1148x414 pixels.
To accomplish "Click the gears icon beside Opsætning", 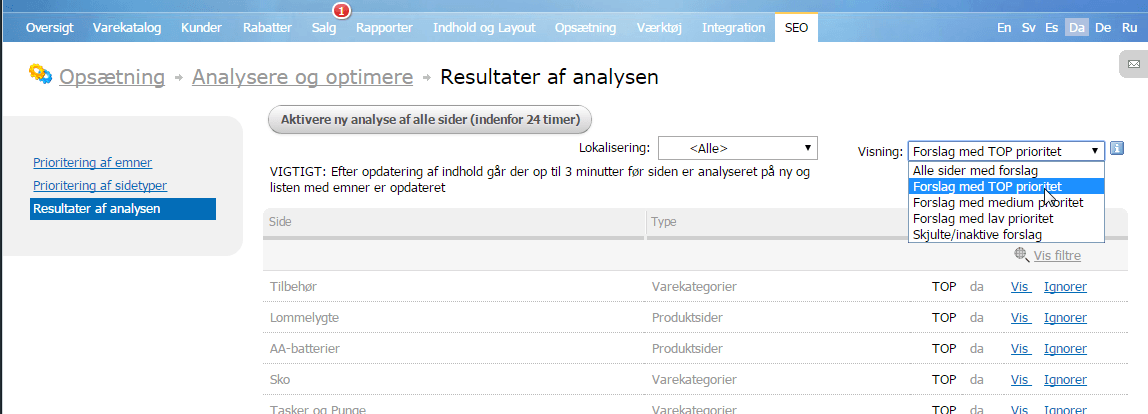I will (x=40, y=75).
